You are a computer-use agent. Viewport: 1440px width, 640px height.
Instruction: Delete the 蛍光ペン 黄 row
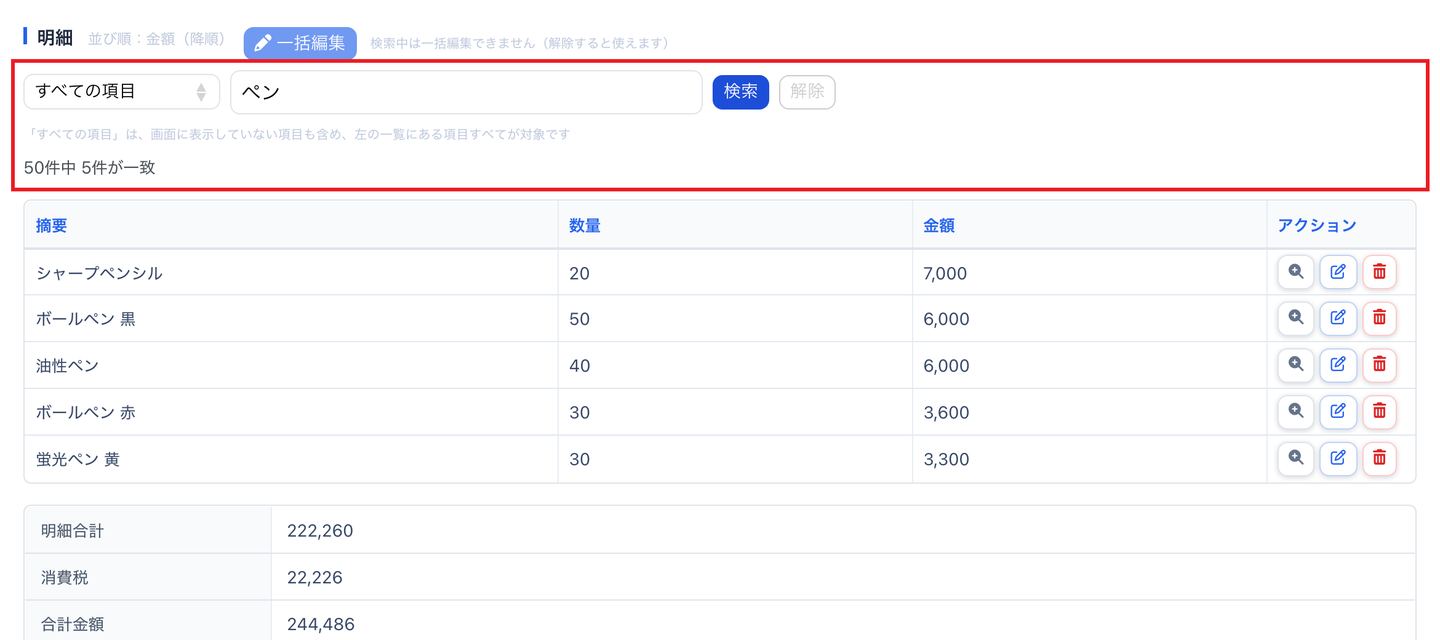tap(1379, 458)
